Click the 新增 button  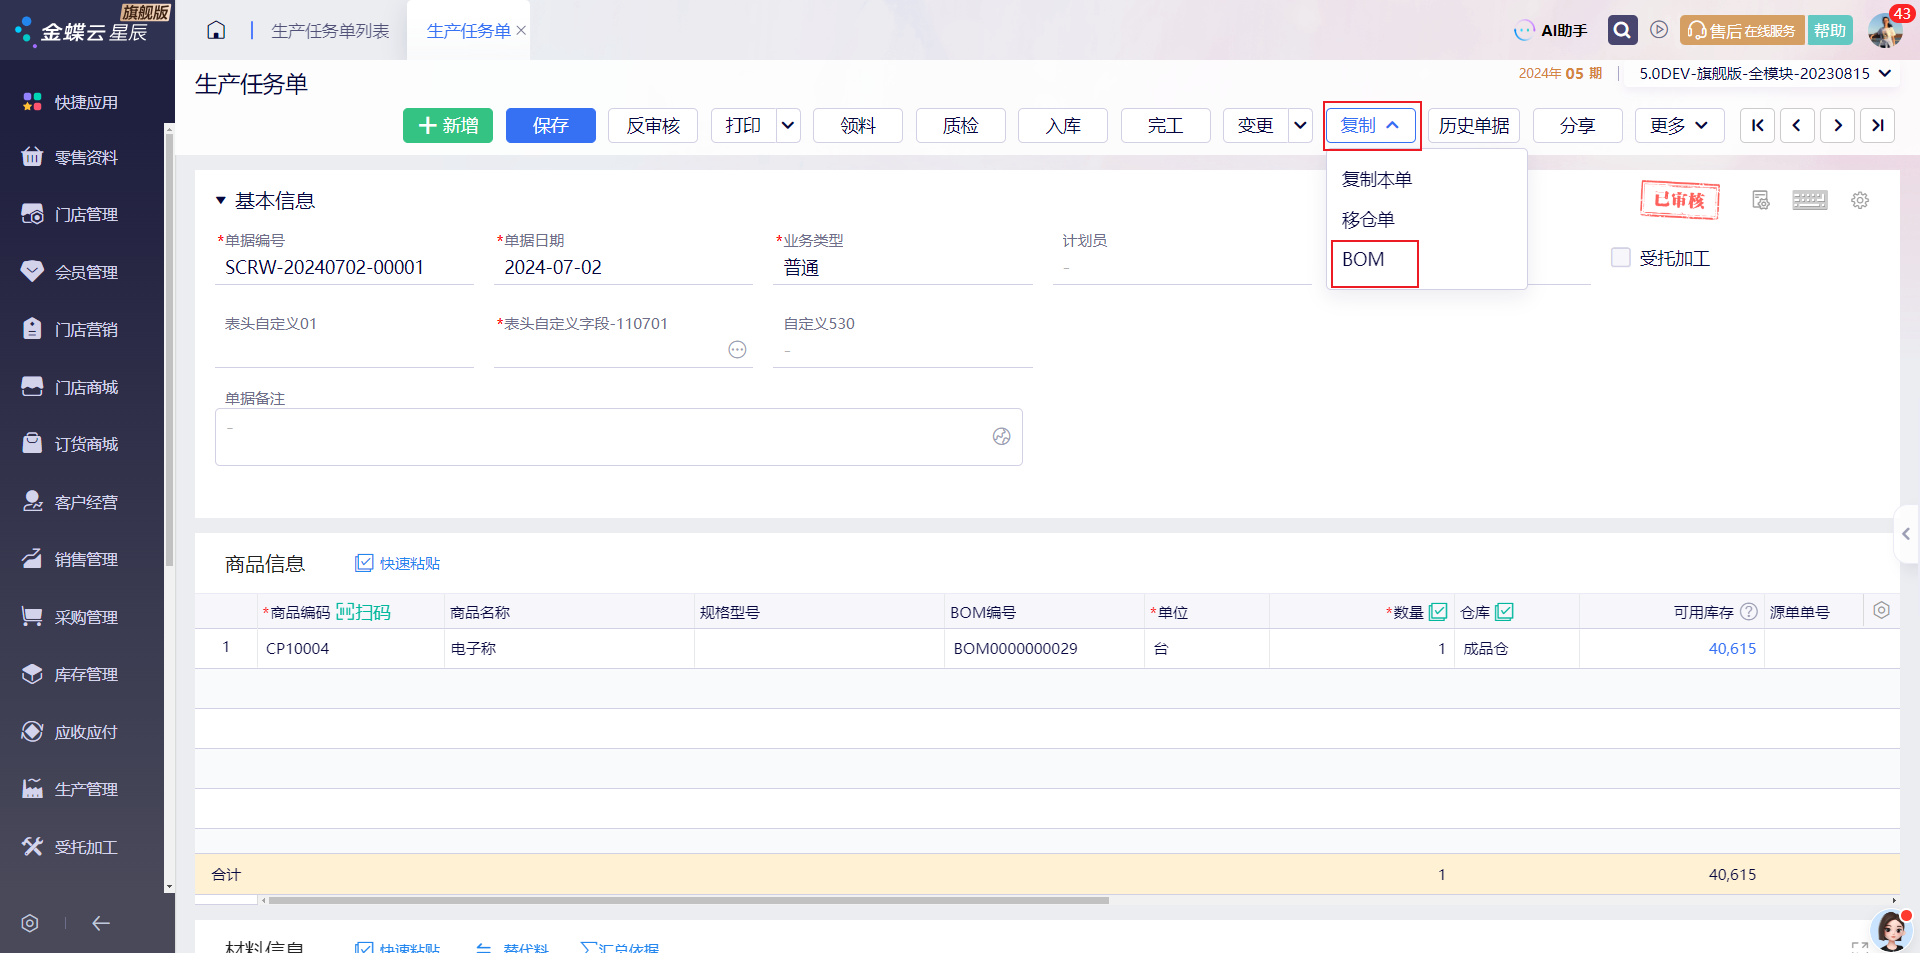(448, 125)
